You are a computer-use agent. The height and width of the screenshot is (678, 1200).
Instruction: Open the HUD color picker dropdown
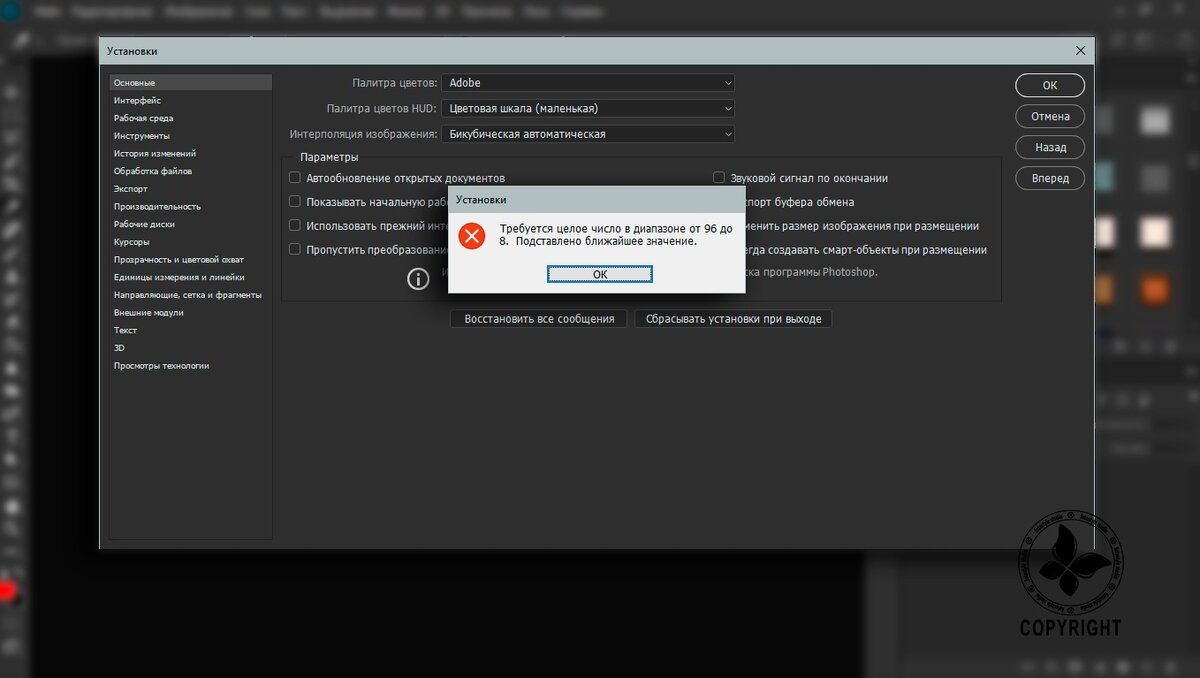point(586,108)
